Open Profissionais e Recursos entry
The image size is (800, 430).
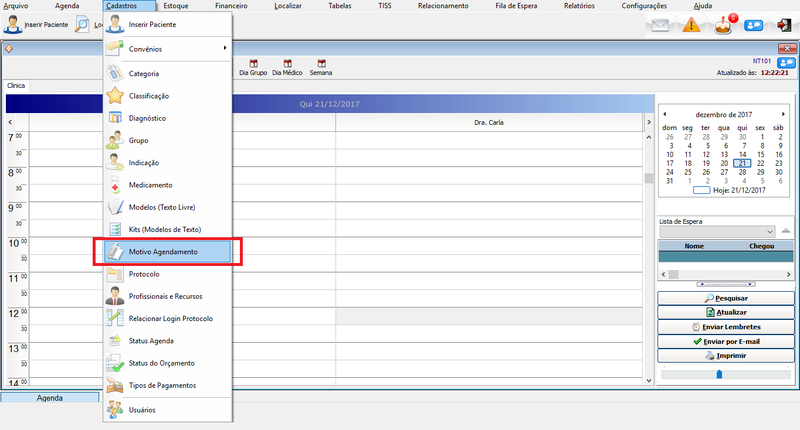pyautogui.click(x=167, y=296)
